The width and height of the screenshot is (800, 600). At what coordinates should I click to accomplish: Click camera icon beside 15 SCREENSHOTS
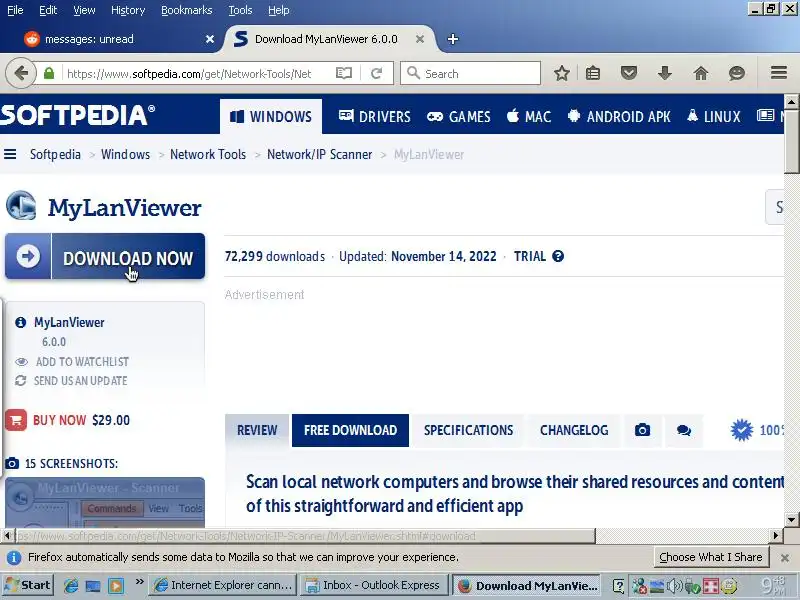click(x=12, y=463)
